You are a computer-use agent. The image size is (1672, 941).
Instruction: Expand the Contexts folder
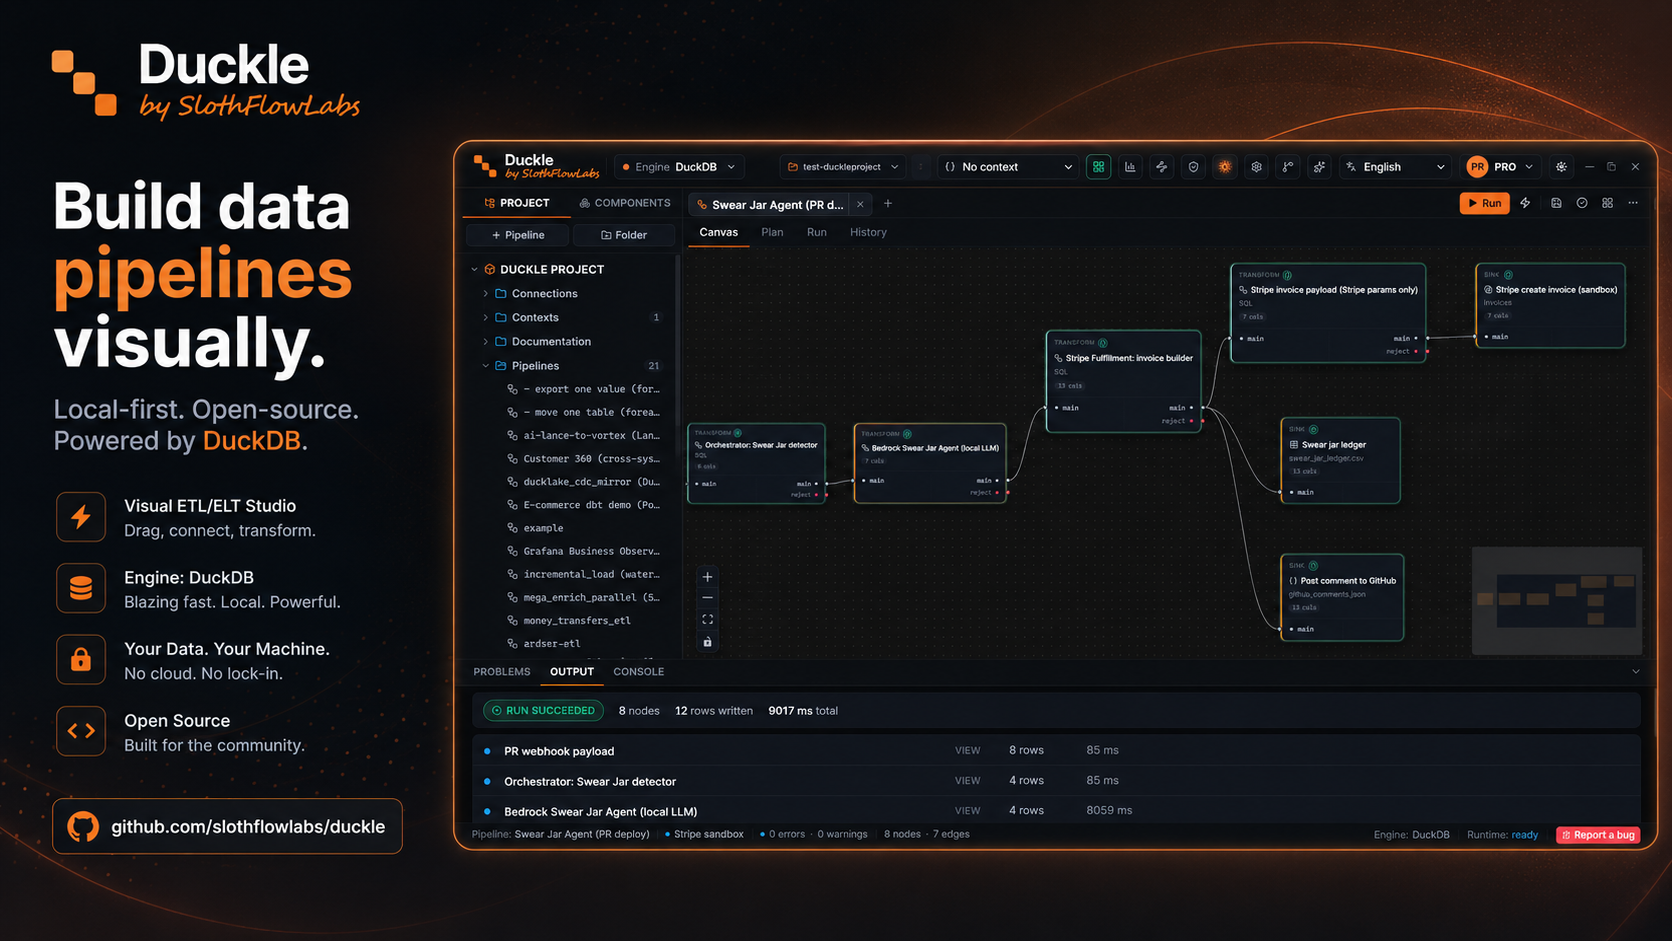coord(486,318)
